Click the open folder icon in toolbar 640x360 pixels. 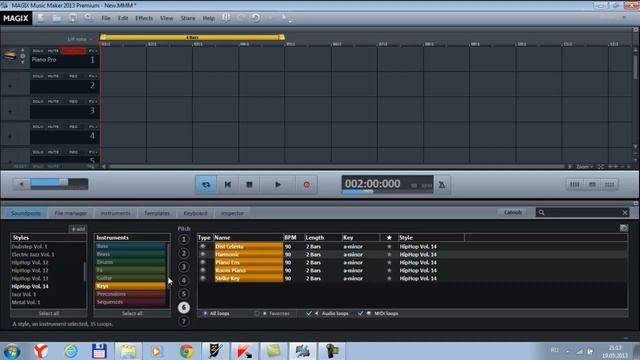[57, 18]
